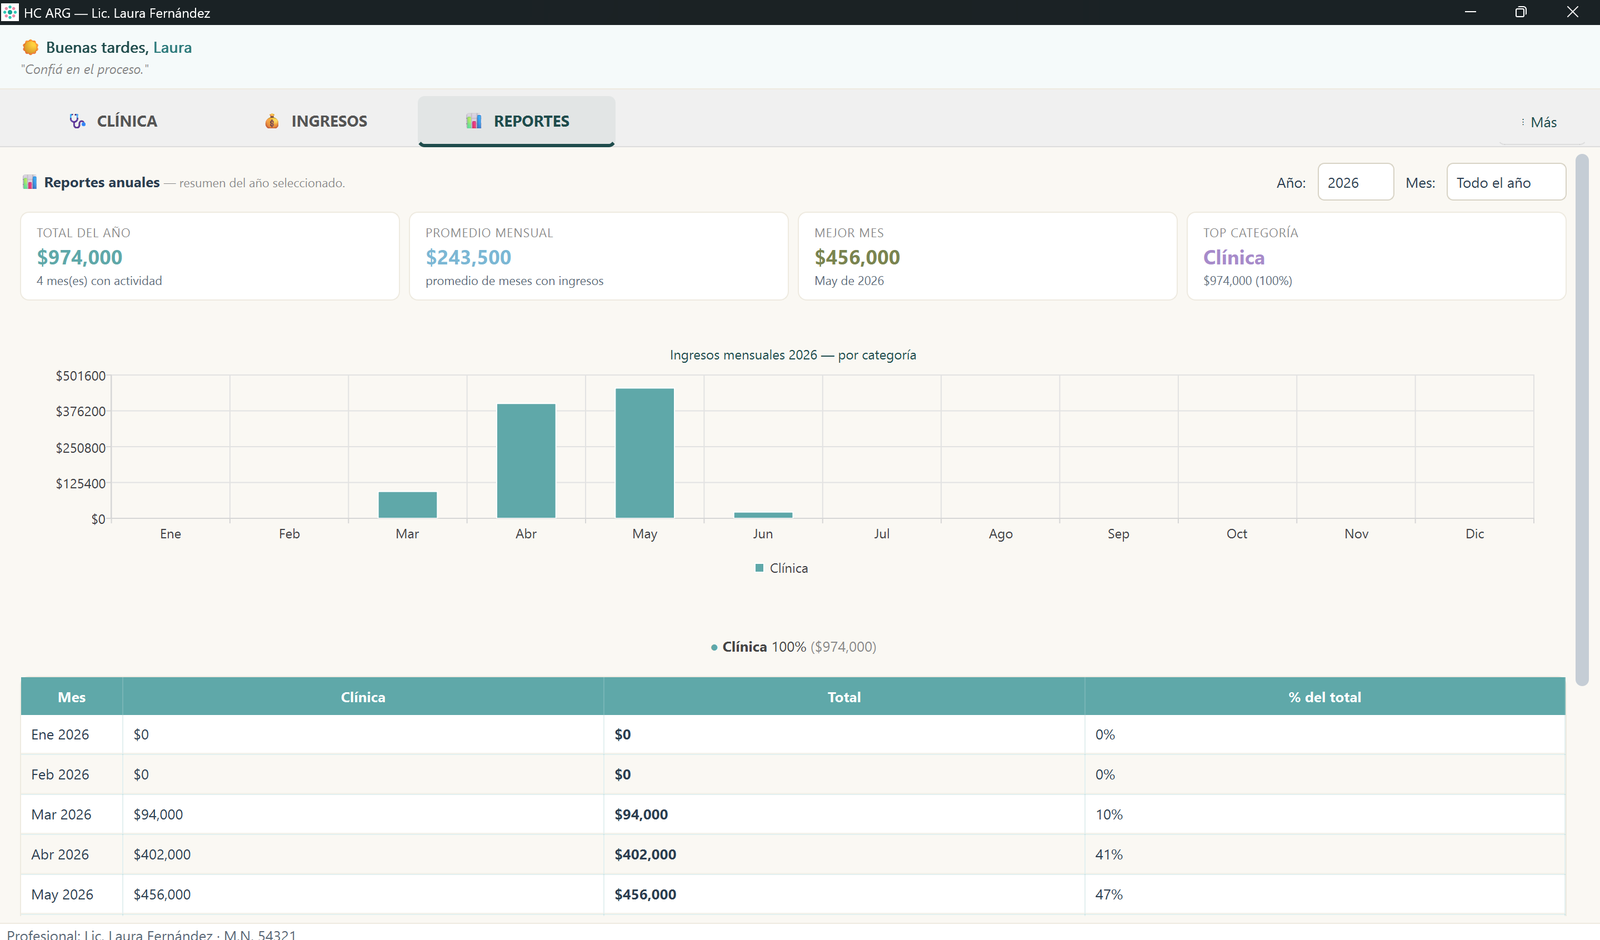Open the Mes dropdown showing Todo el año

click(1506, 182)
